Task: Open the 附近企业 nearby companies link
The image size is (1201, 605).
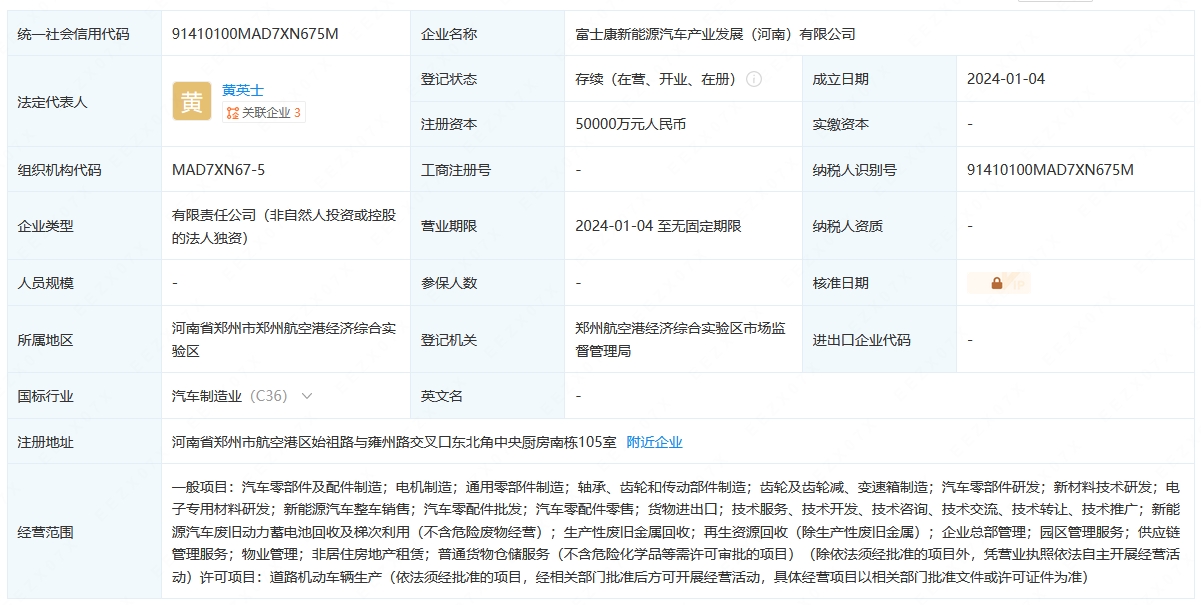Action: pos(654,442)
